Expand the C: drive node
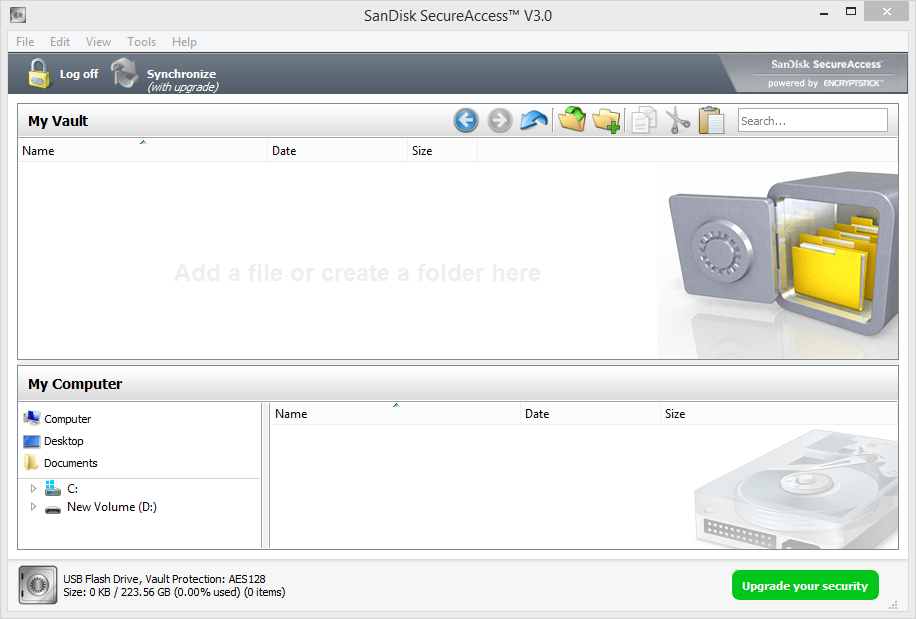 [x=33, y=488]
